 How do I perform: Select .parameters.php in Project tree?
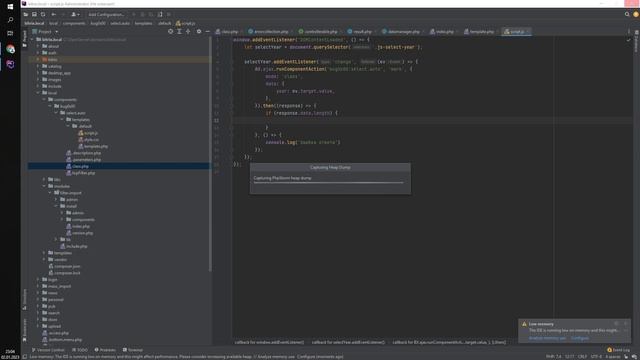[x=83, y=160]
